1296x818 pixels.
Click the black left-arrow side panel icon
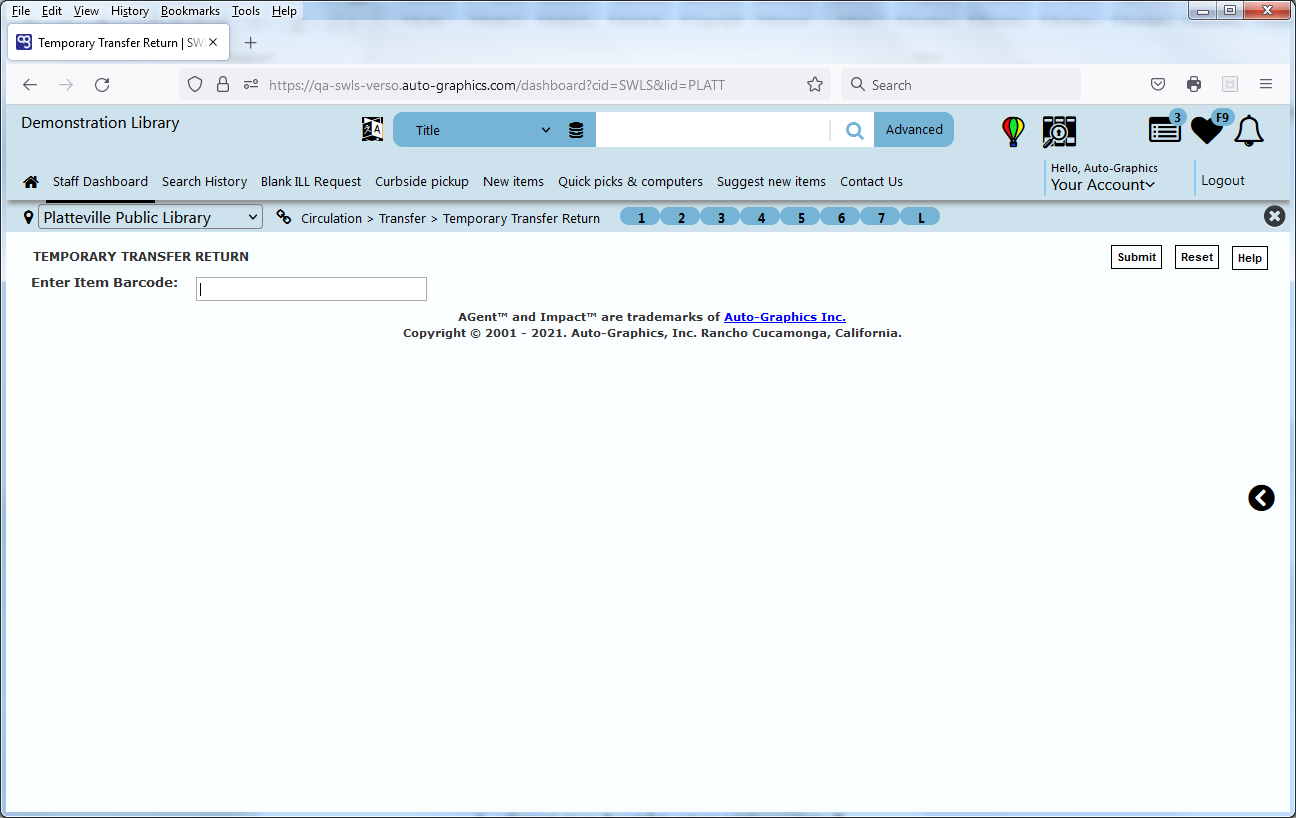click(x=1262, y=498)
